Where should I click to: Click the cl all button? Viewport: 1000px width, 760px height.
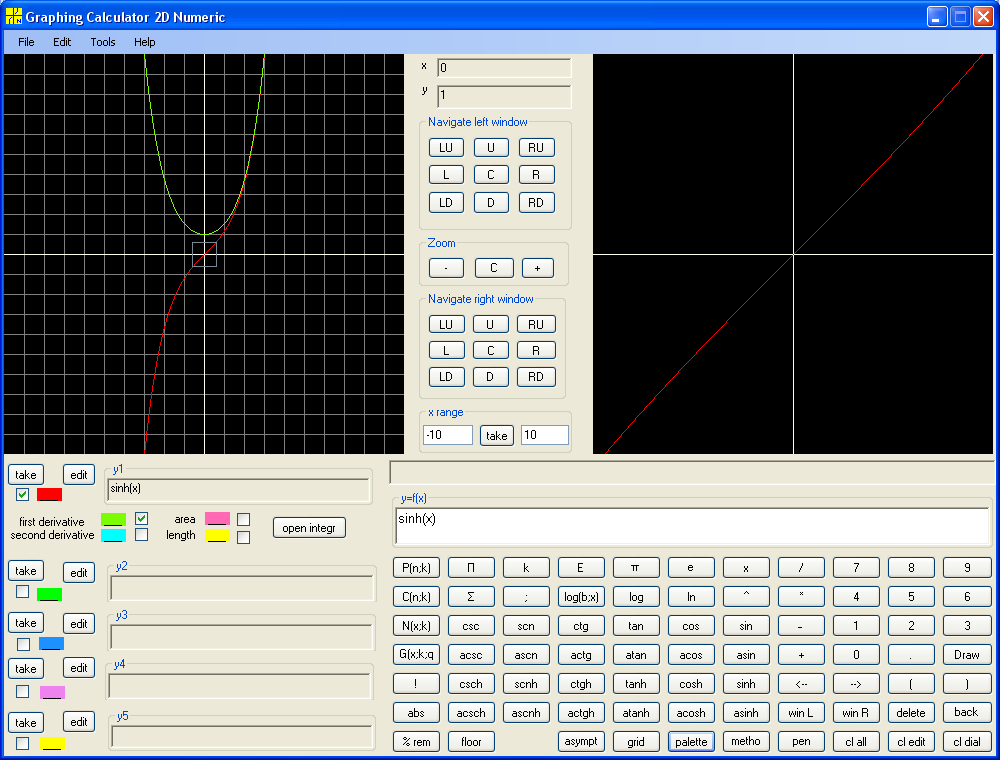[x=856, y=742]
